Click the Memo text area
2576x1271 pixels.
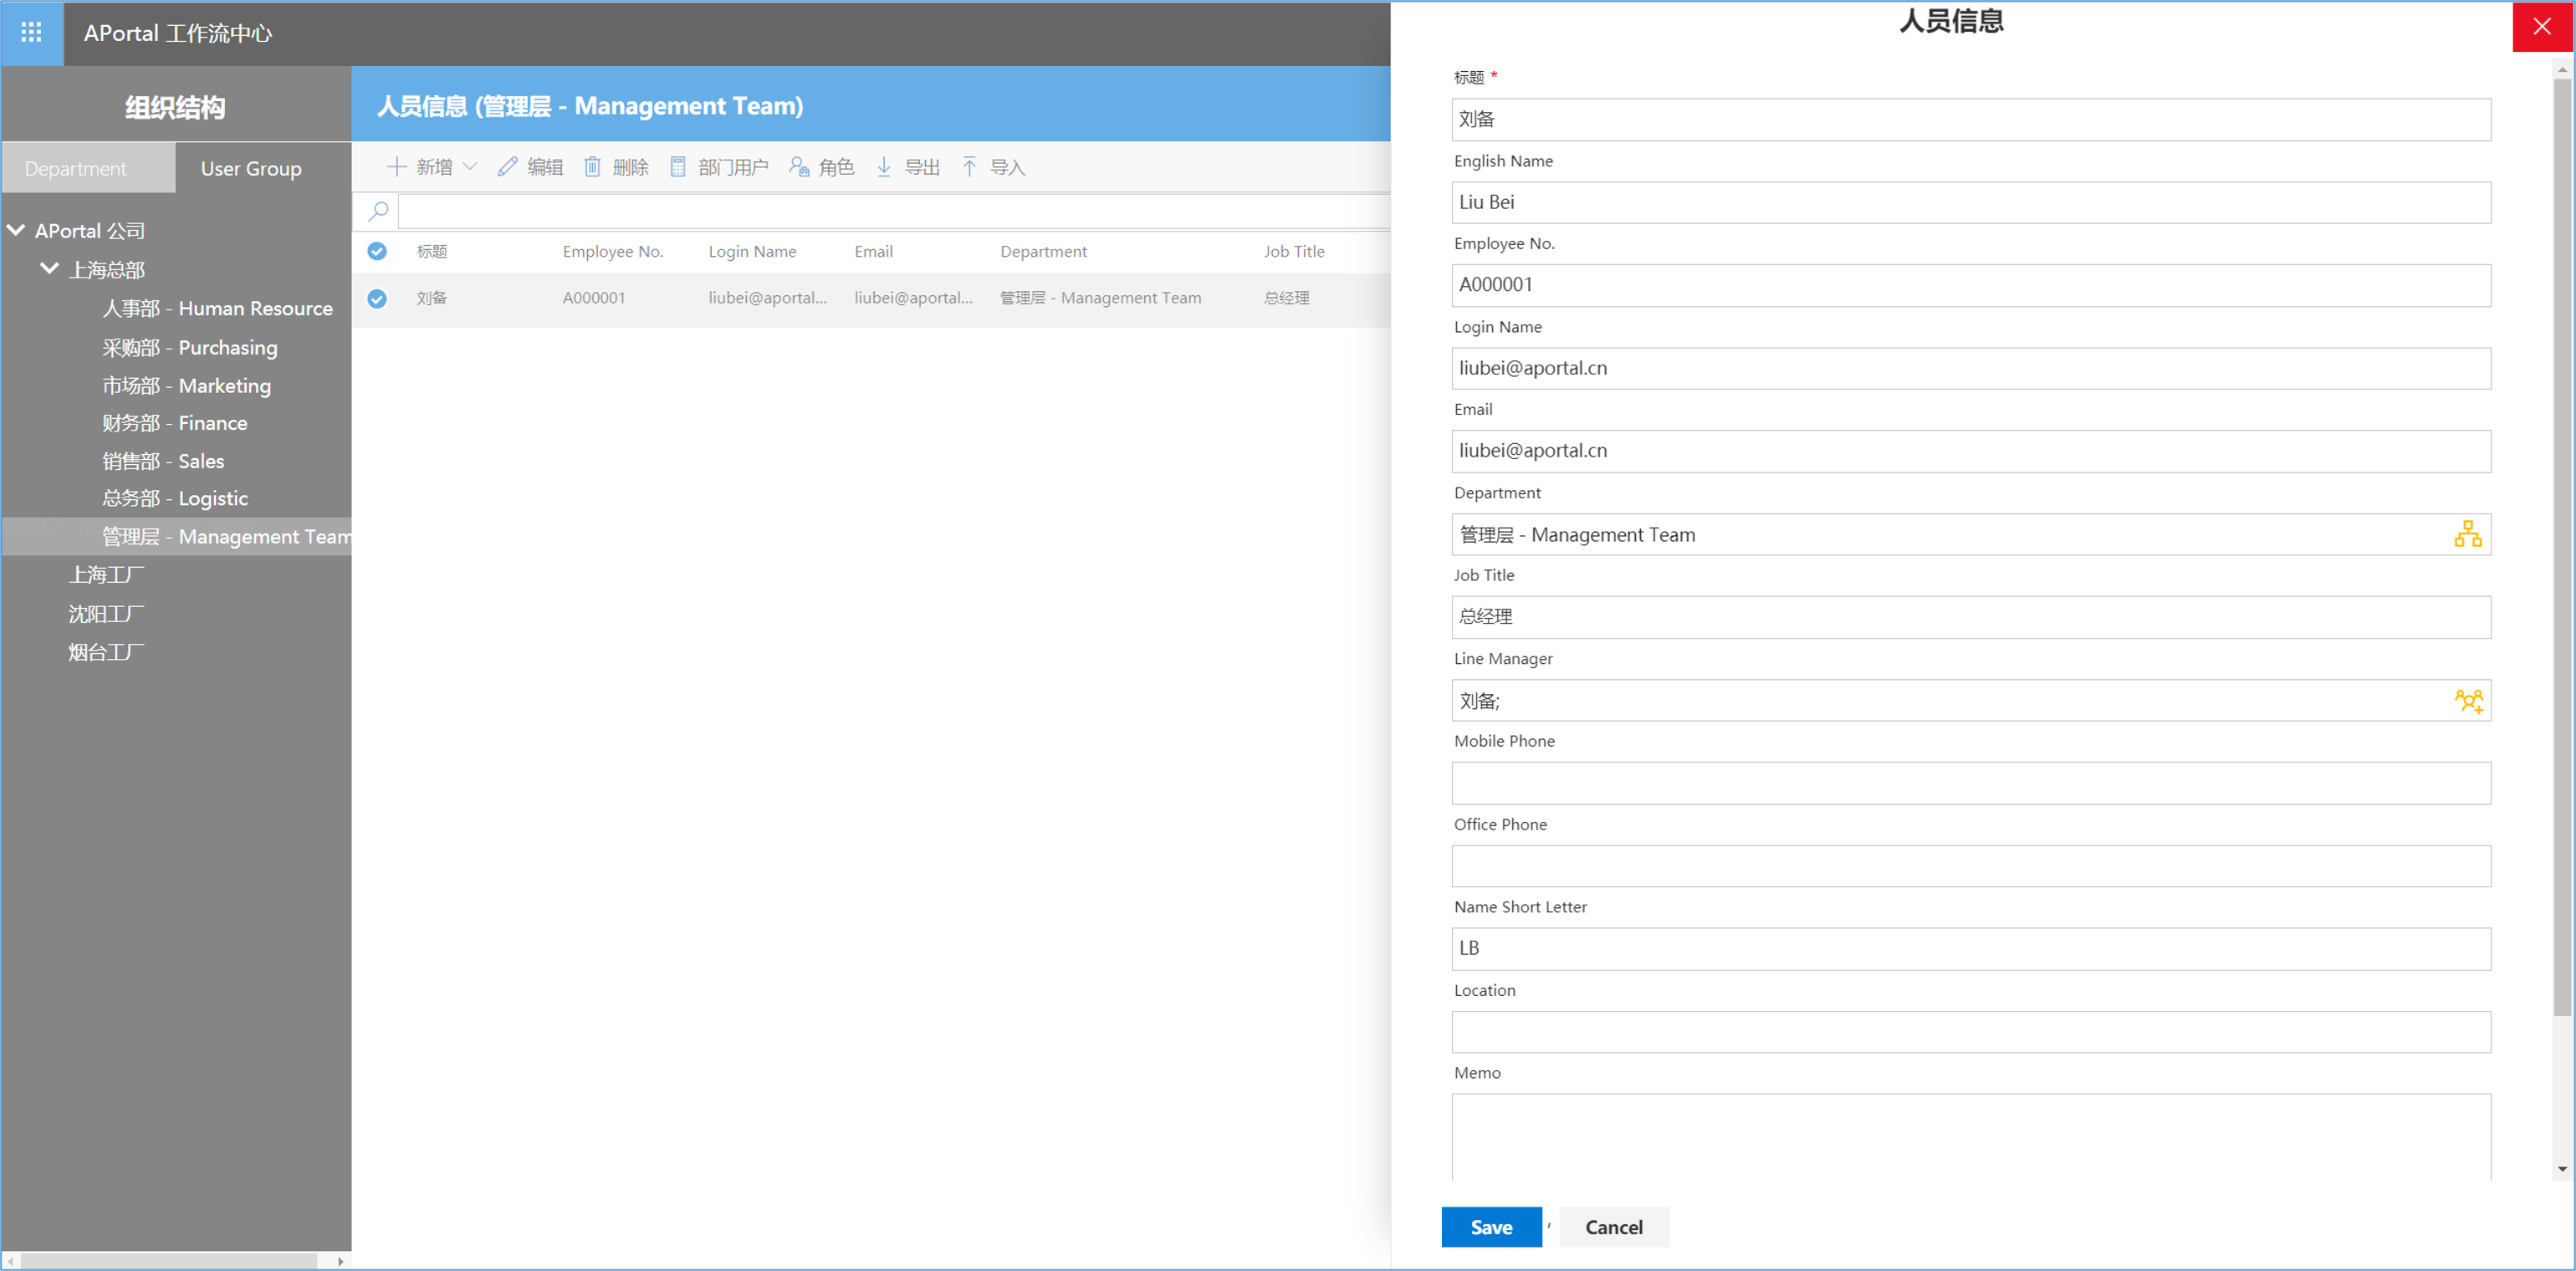(1971, 1137)
